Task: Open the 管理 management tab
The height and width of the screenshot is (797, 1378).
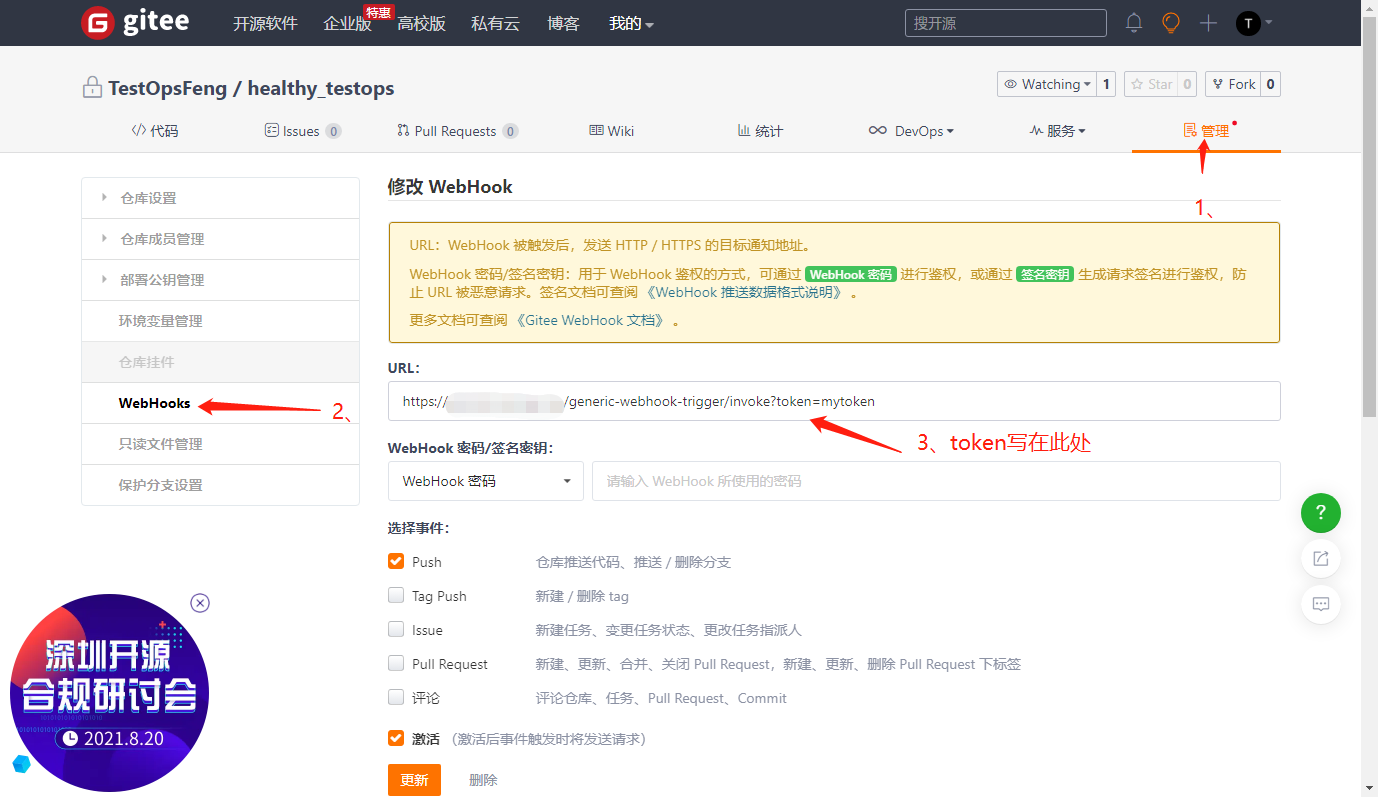Action: pyautogui.click(x=1206, y=131)
